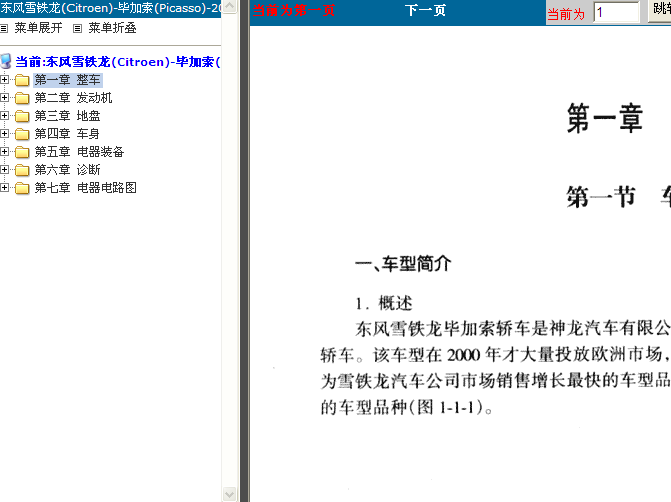
Task: Open folder icon for 第六章 诊断
Action: (x=22, y=170)
